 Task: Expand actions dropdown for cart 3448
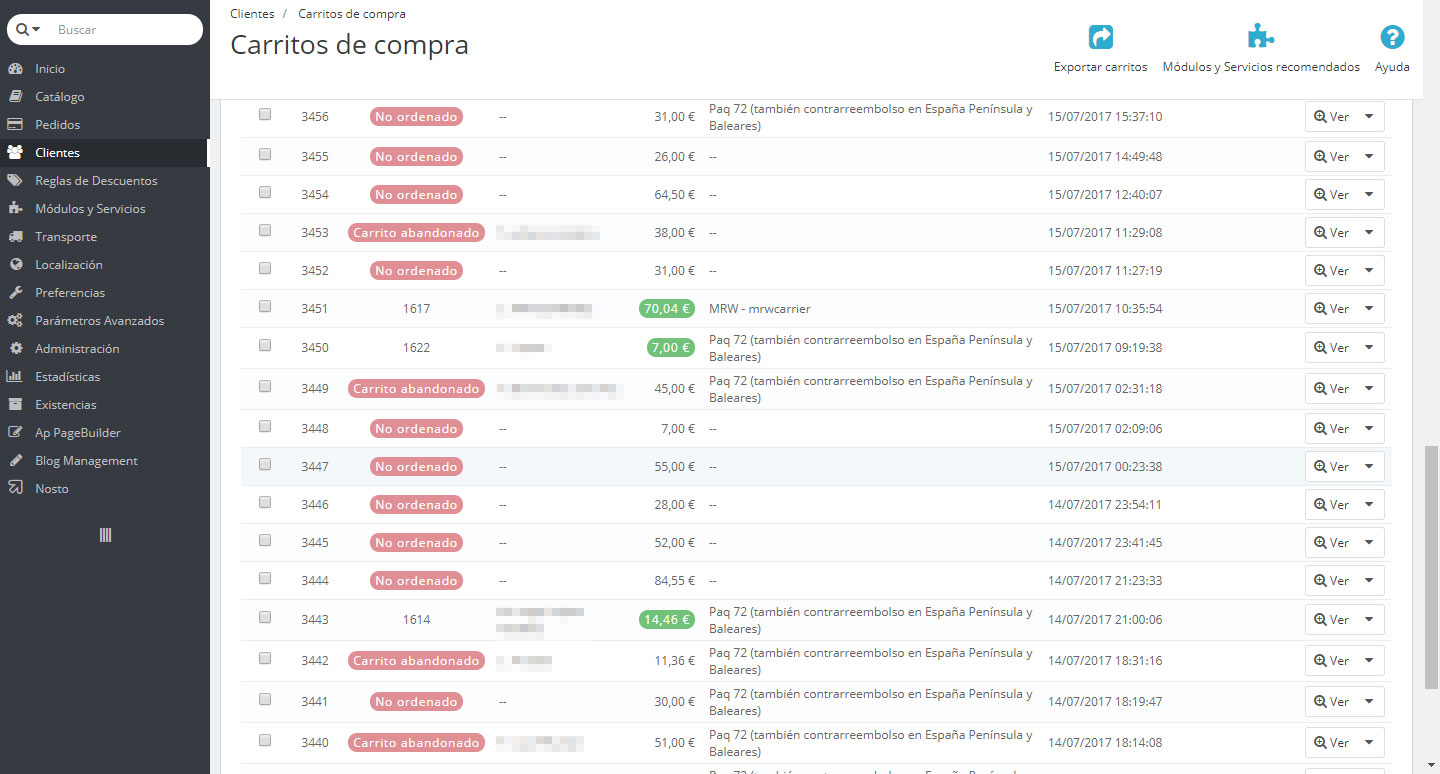1369,429
